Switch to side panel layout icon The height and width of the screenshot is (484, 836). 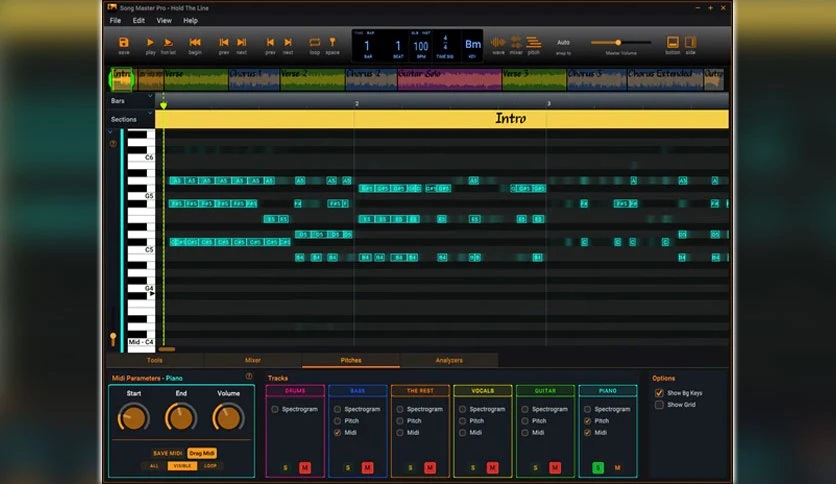(690, 43)
